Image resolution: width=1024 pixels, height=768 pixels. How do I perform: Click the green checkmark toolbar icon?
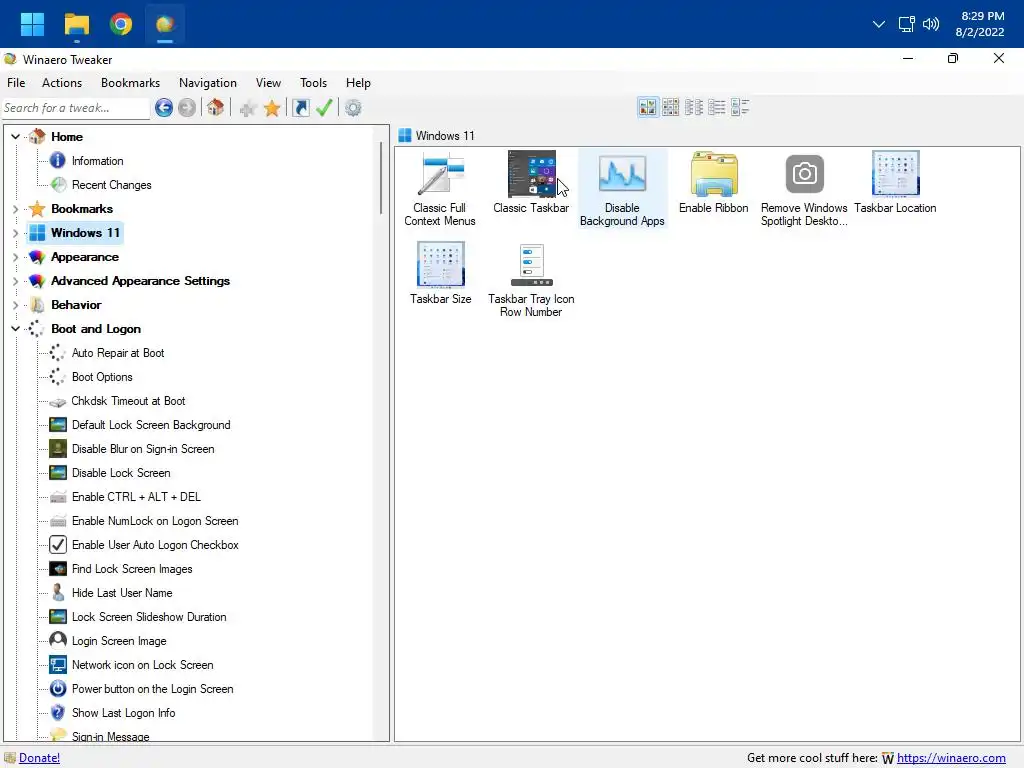point(324,108)
